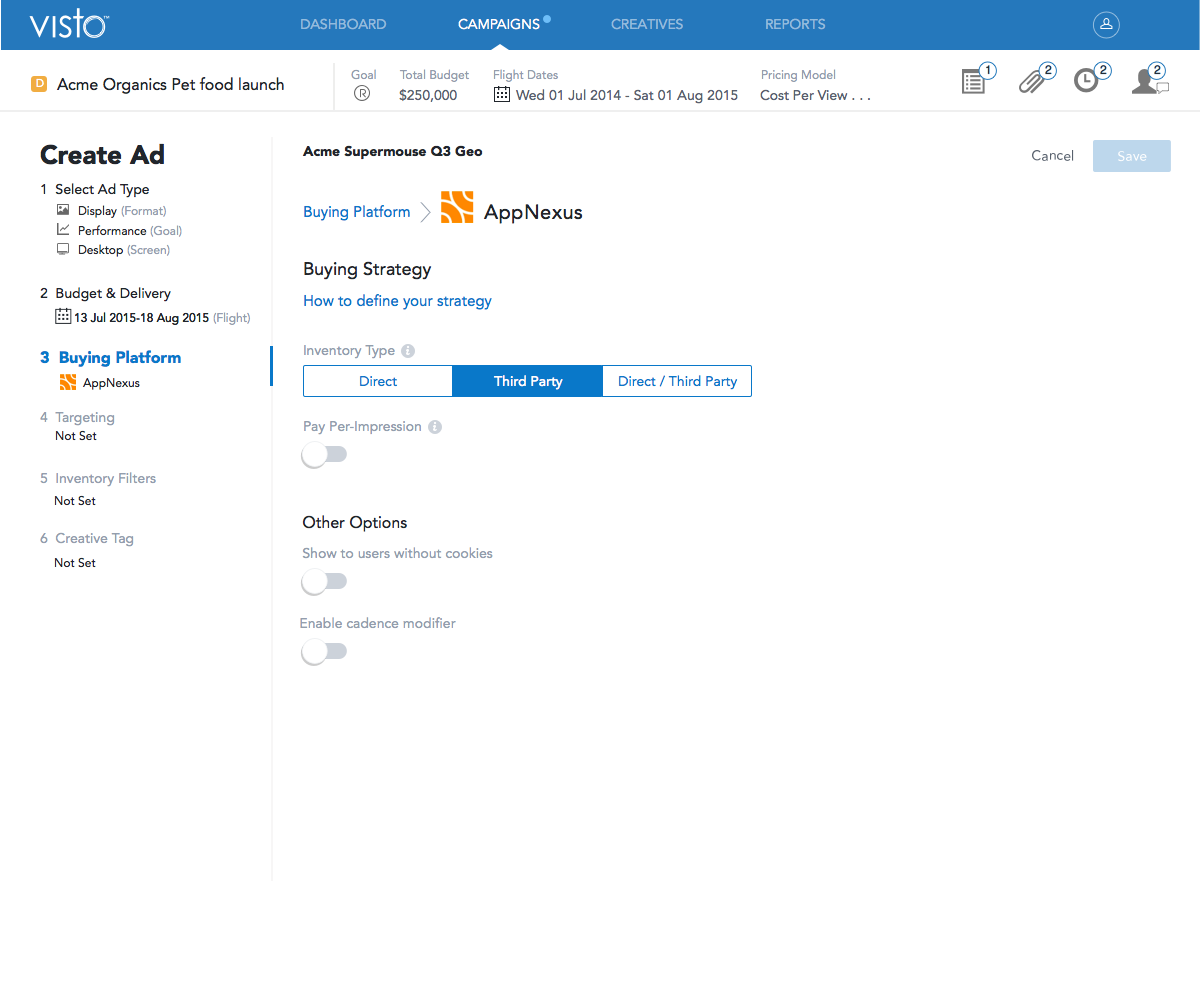Switch to the Dashboard tab
The height and width of the screenshot is (1000, 1200).
343,24
